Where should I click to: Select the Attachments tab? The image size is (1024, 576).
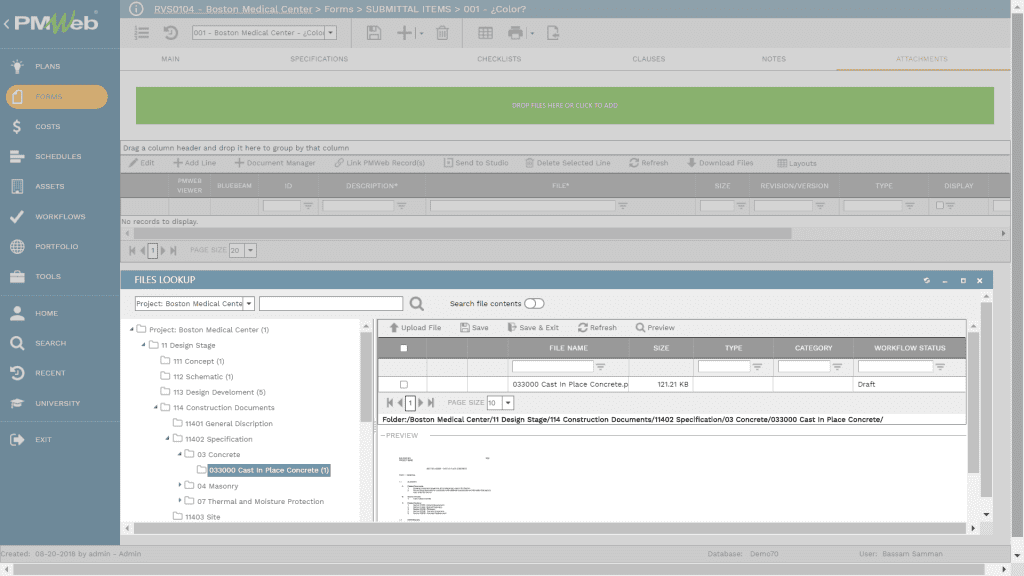click(x=921, y=59)
